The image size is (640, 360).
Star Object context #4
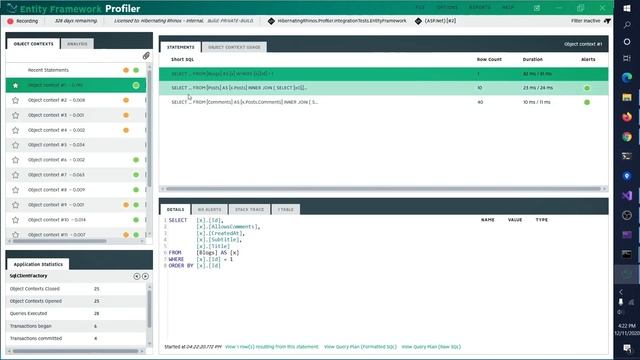click(x=16, y=130)
